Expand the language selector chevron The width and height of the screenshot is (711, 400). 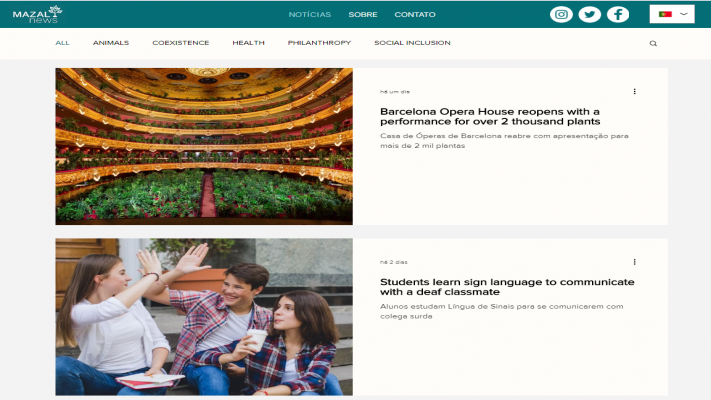tap(684, 14)
